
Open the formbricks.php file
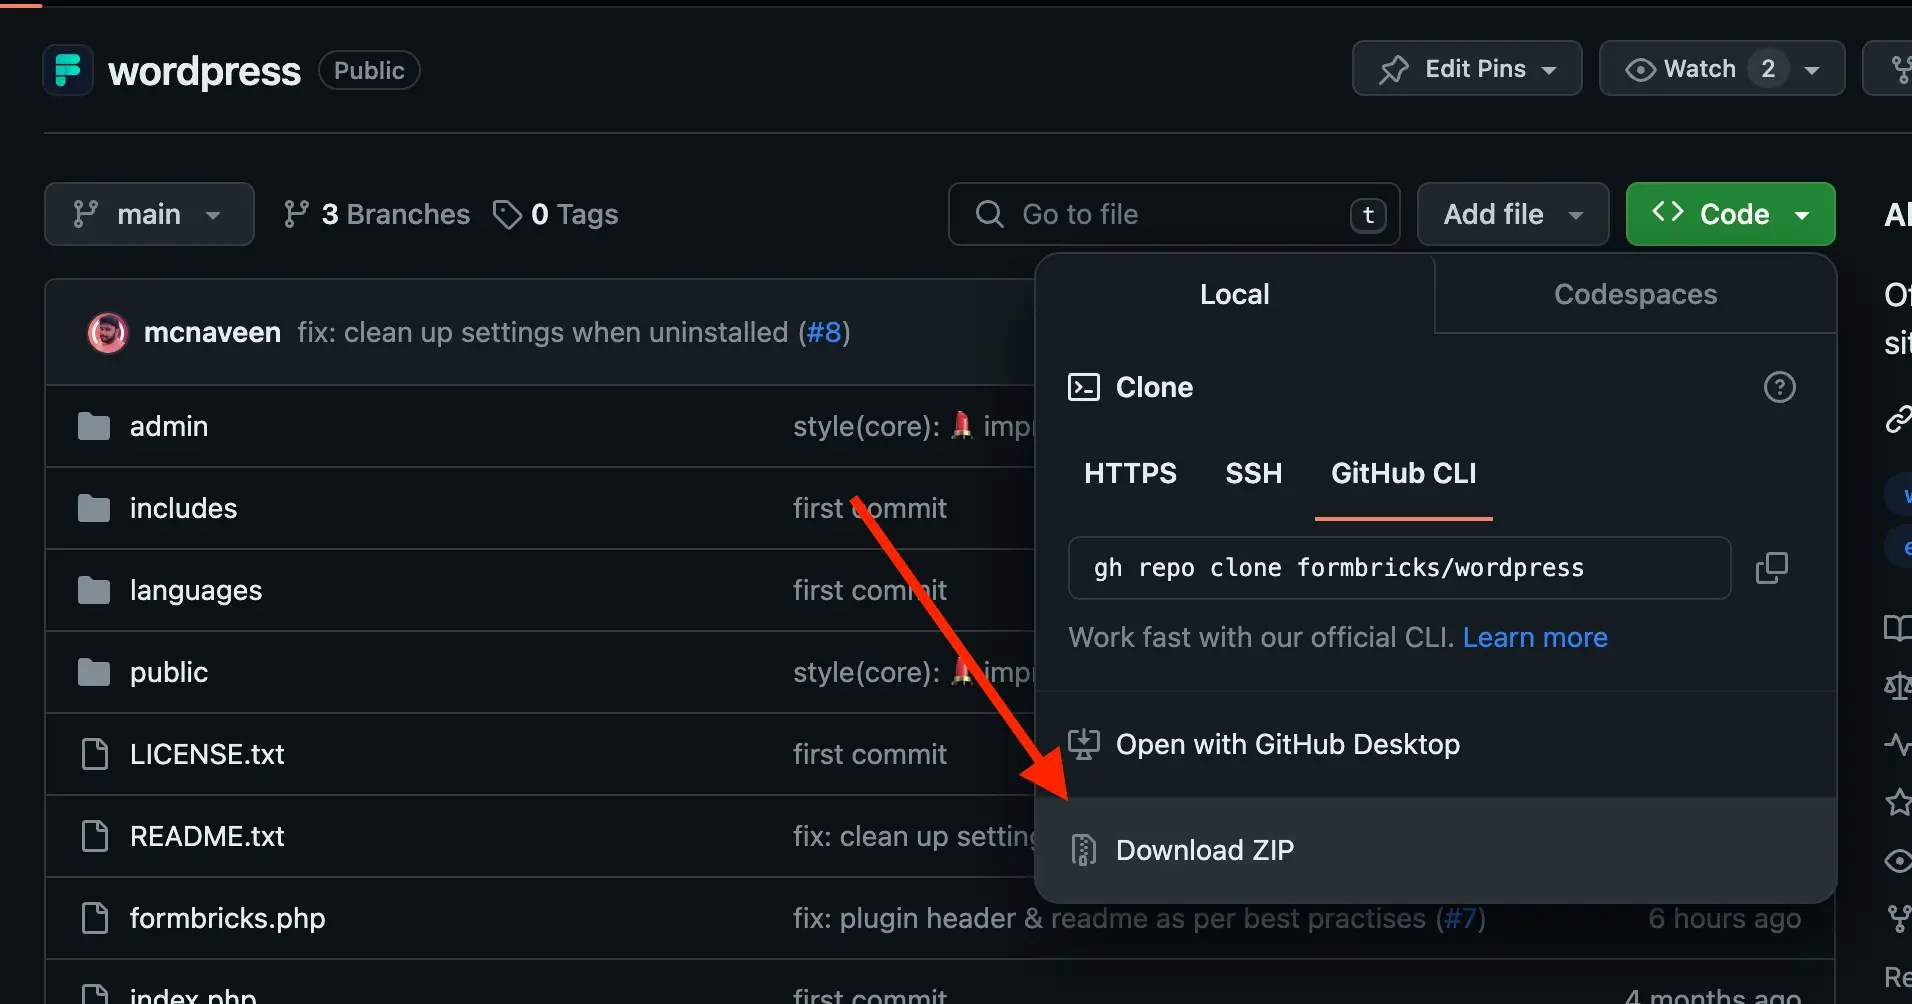tap(227, 918)
